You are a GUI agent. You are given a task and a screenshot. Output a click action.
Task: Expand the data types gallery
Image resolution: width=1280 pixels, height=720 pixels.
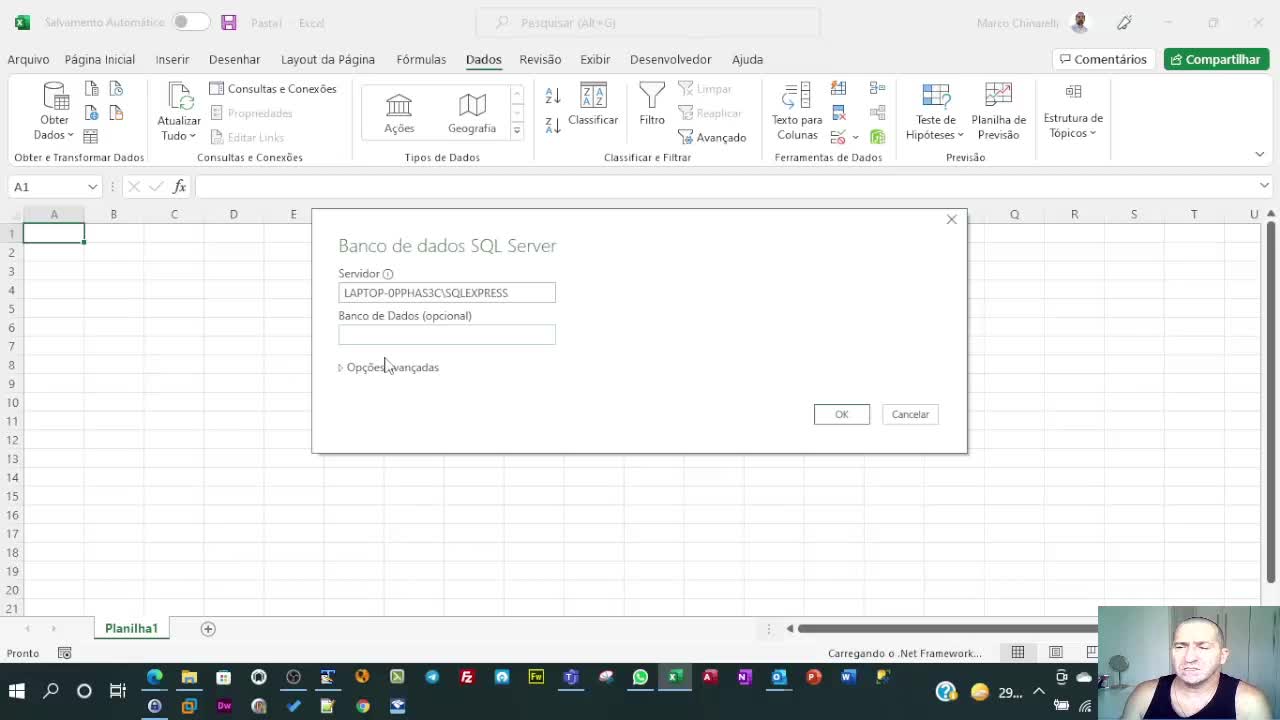(x=517, y=130)
